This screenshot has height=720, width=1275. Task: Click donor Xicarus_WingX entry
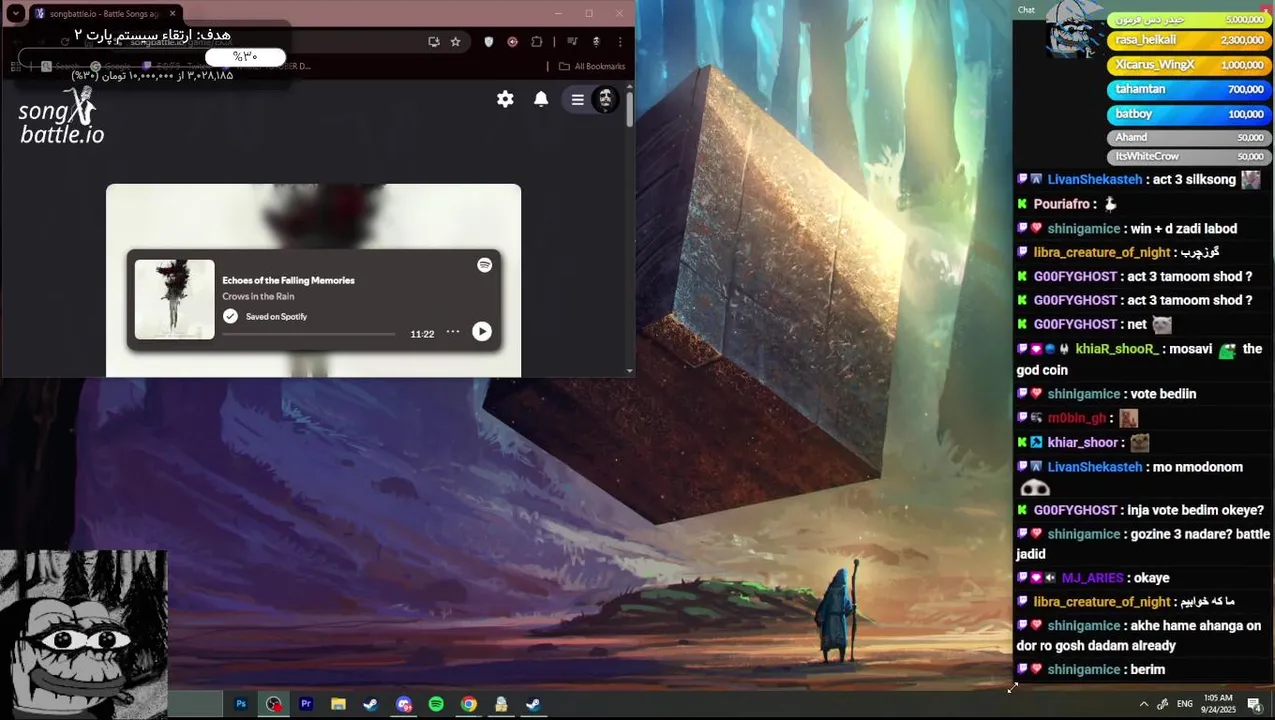pos(1189,65)
